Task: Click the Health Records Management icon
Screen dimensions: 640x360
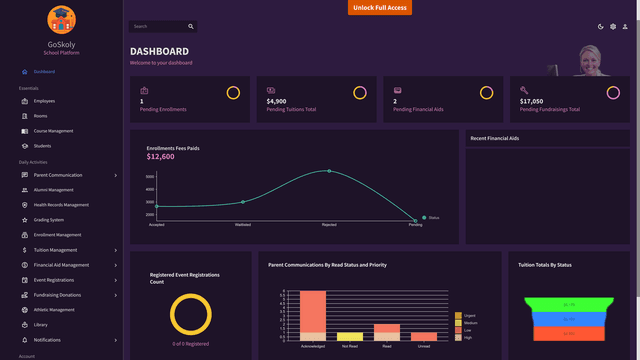Action: point(24,205)
